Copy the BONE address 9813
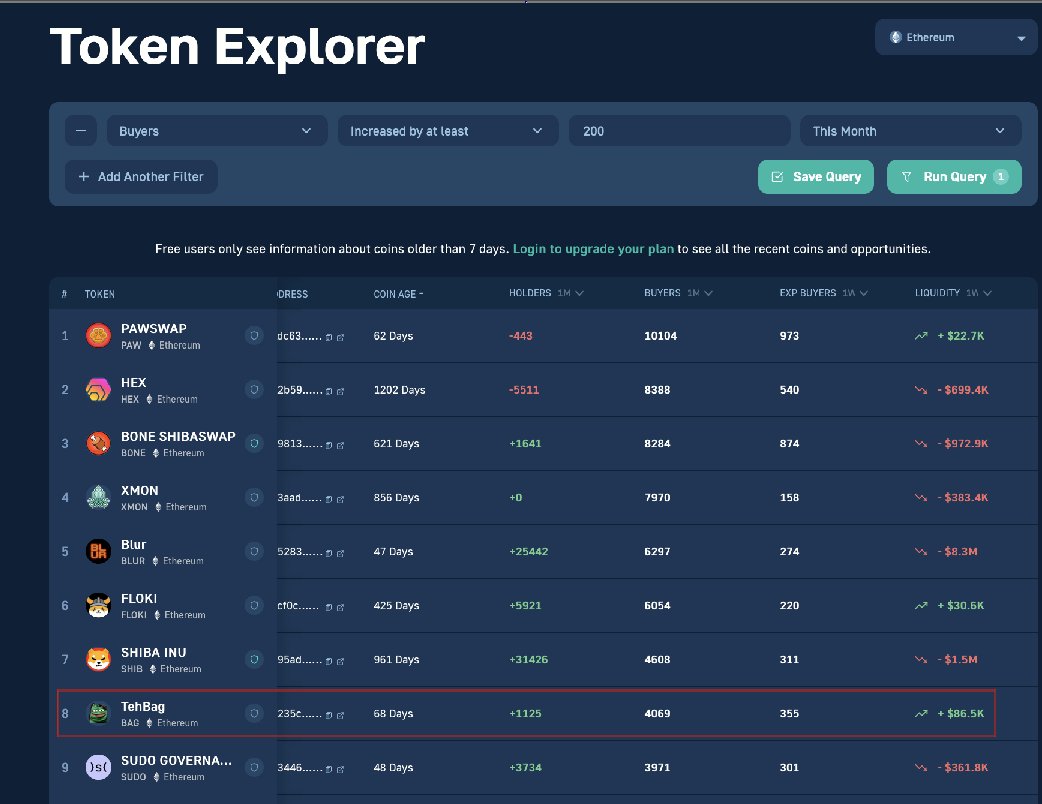1042x804 pixels. pyautogui.click(x=329, y=445)
